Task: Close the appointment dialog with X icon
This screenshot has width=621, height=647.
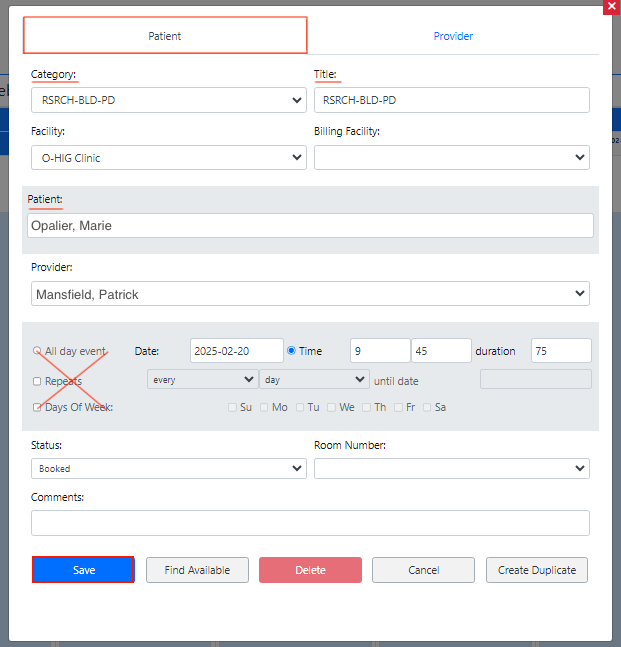Action: click(x=611, y=6)
